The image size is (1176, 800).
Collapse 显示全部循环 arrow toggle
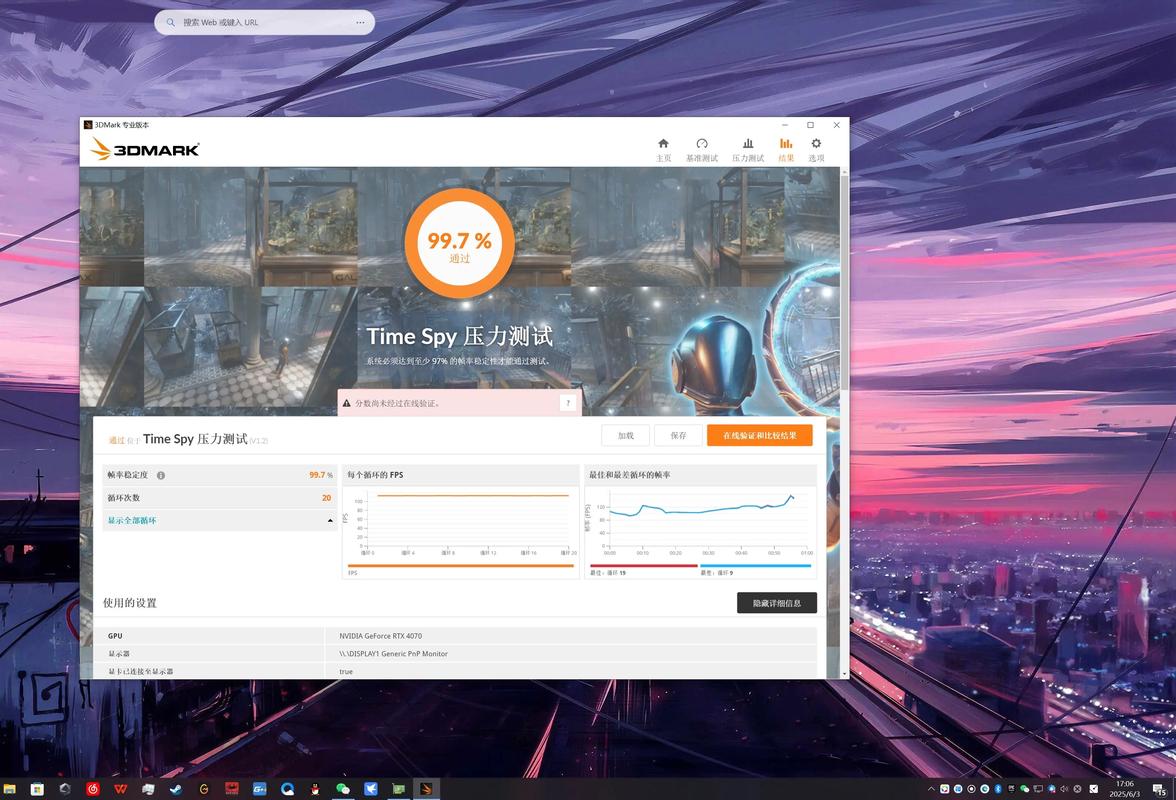click(330, 521)
